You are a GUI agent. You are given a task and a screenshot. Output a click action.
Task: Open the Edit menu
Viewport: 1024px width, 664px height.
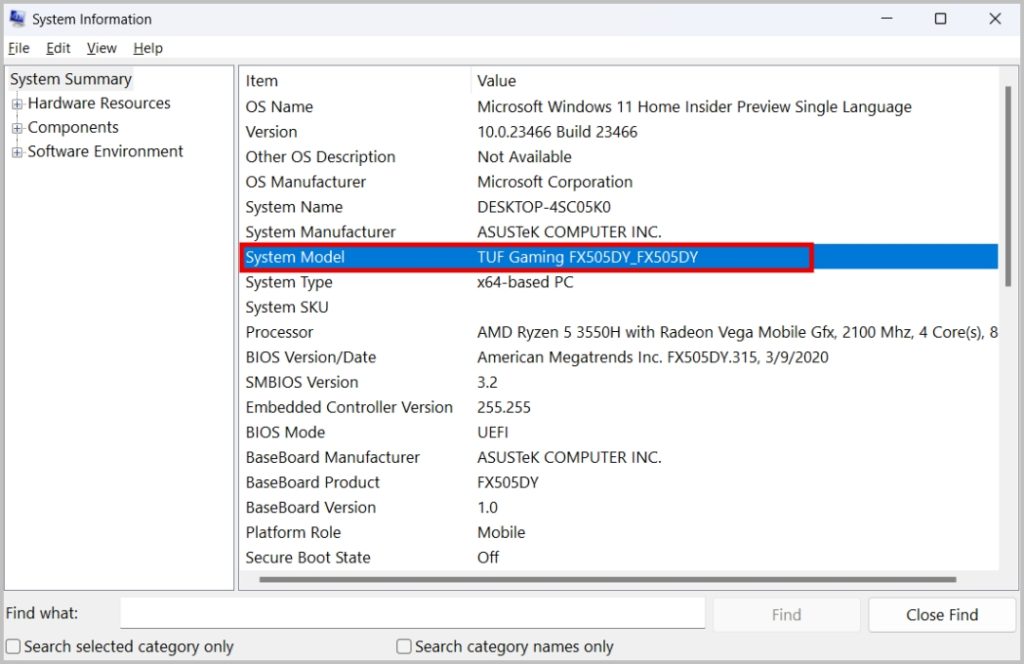tap(58, 48)
